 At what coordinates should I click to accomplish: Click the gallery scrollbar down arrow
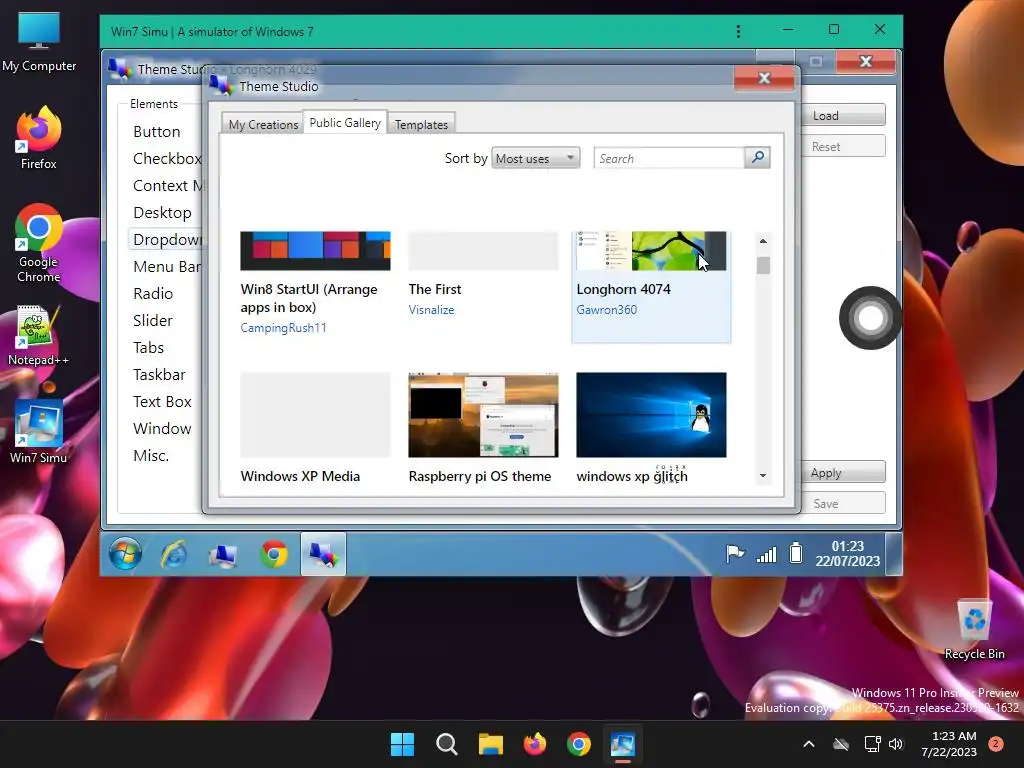tap(763, 475)
